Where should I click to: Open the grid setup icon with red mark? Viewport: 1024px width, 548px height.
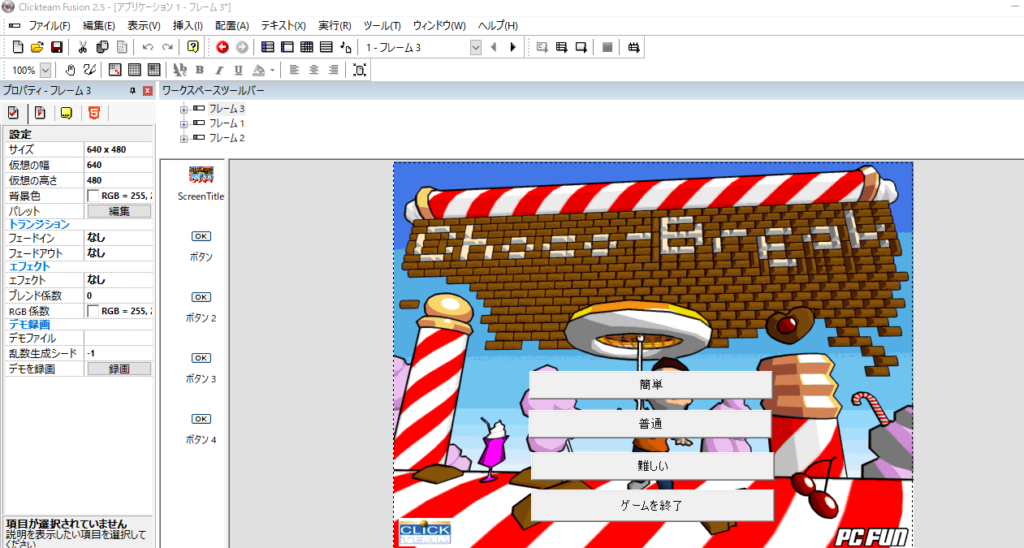pyautogui.click(x=115, y=70)
